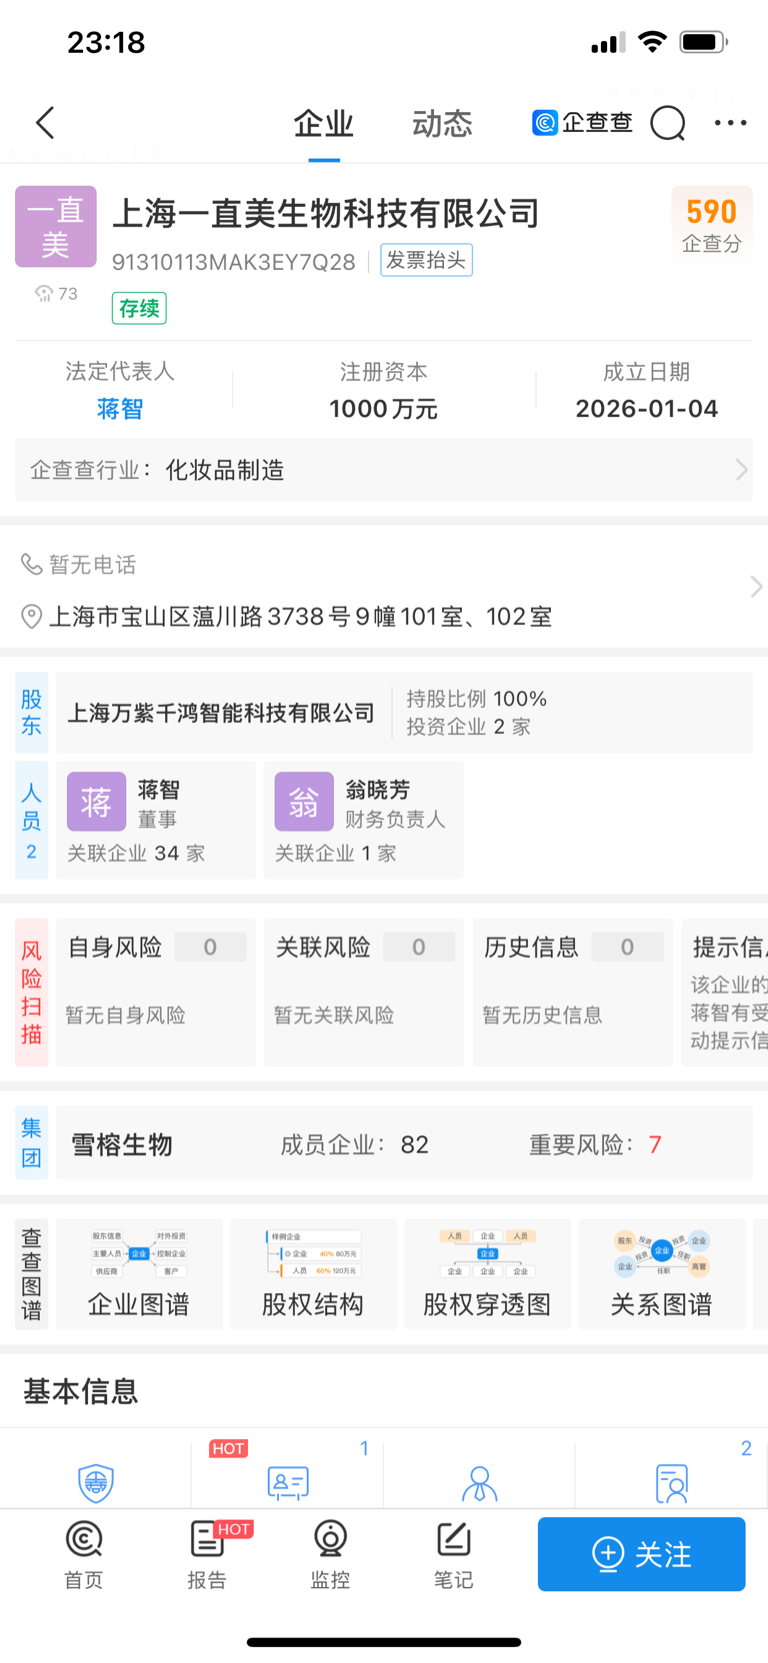Open the three-dot more menu
The height and width of the screenshot is (1663, 768).
pyautogui.click(x=730, y=123)
